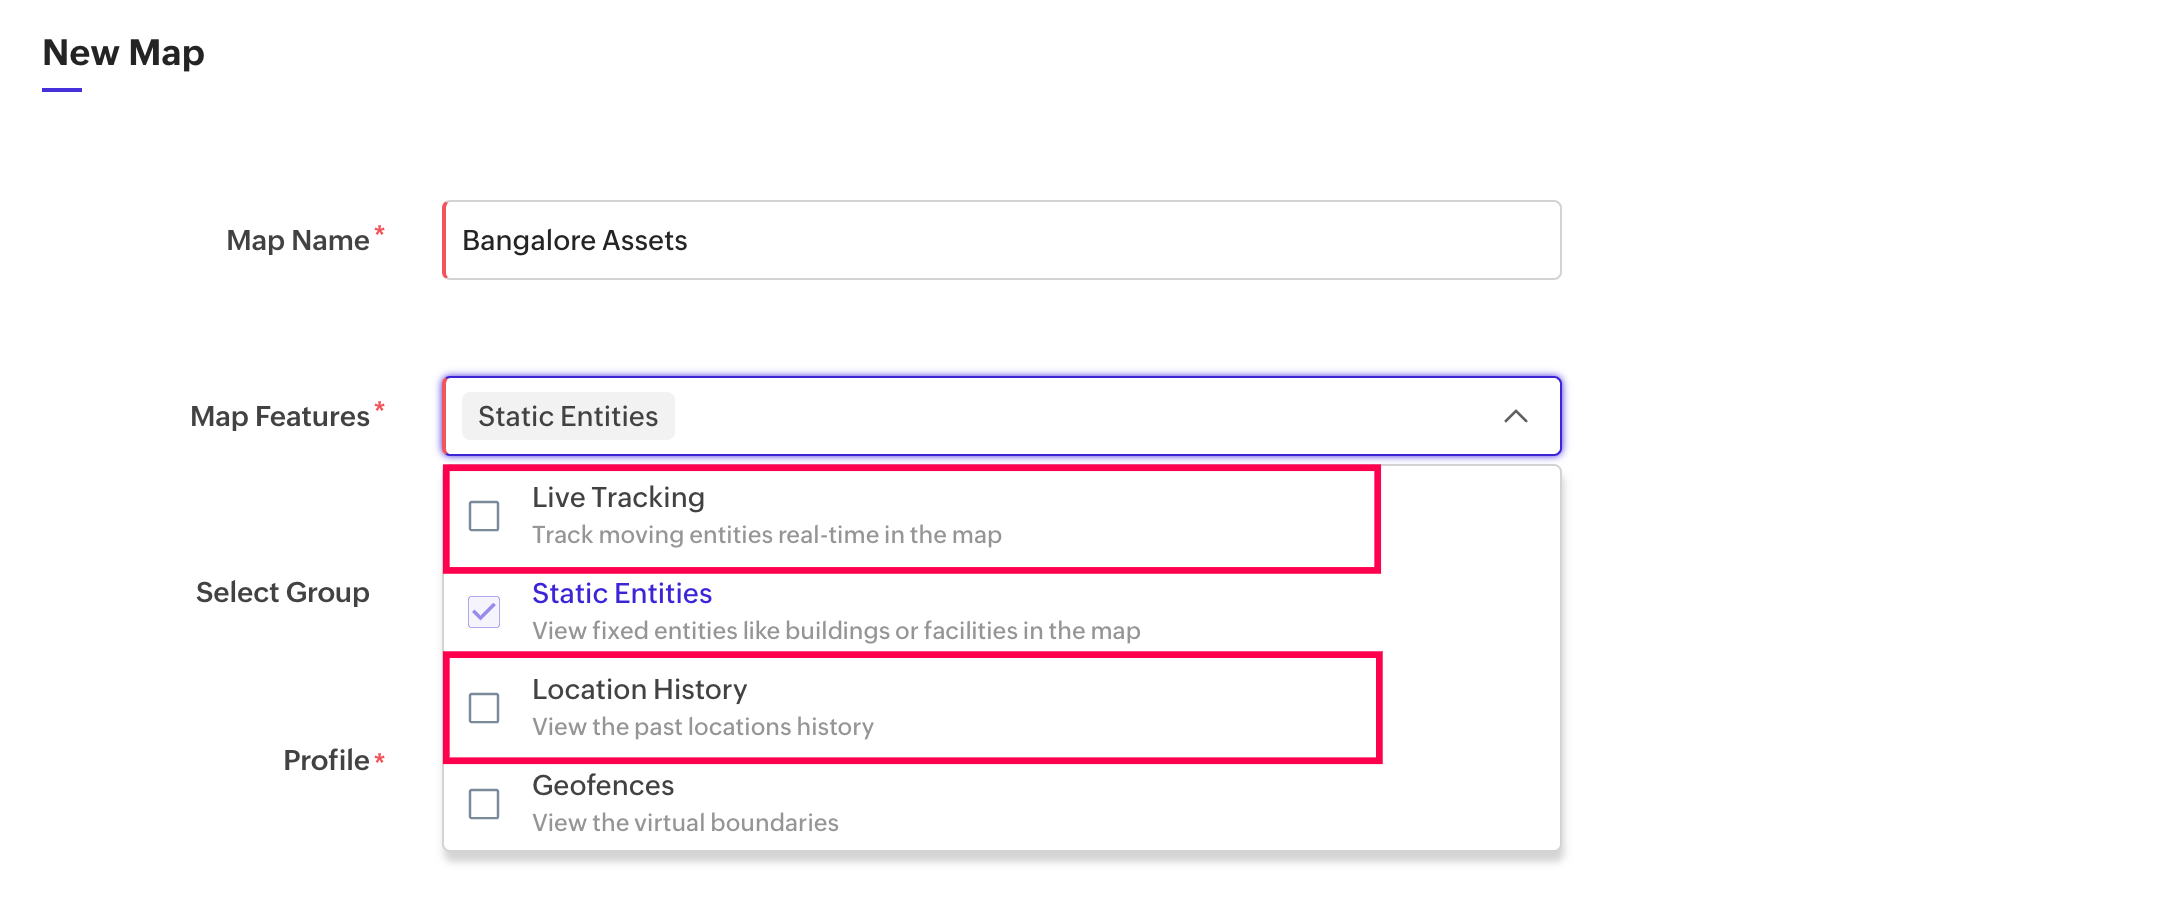Viewport: 2176px width, 900px height.
Task: Click the Map Name field label
Action: pyautogui.click(x=298, y=240)
